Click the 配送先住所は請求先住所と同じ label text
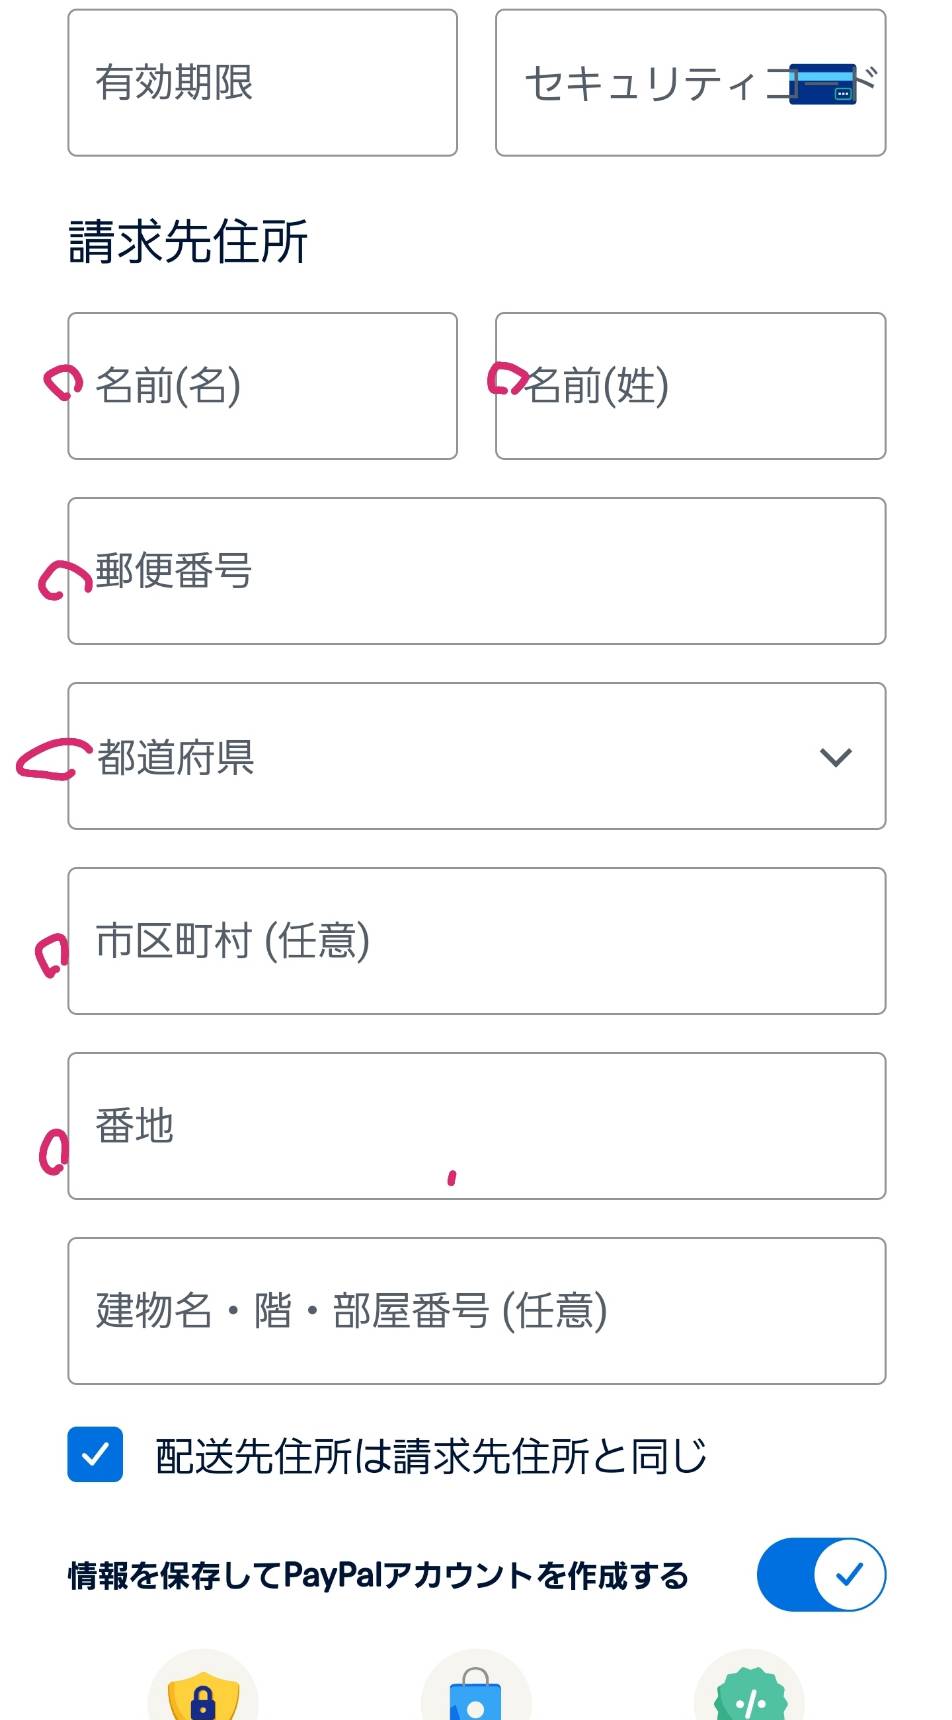 pyautogui.click(x=431, y=1456)
